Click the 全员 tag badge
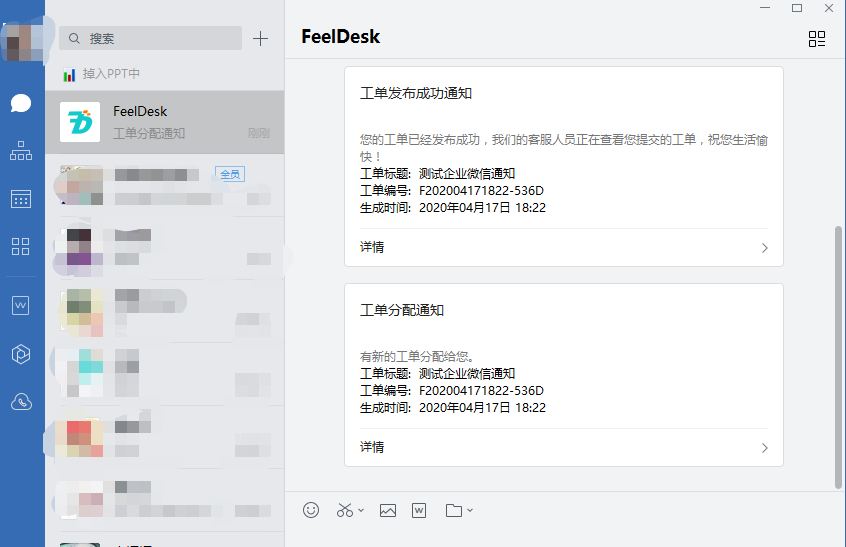846x547 pixels. 230,174
